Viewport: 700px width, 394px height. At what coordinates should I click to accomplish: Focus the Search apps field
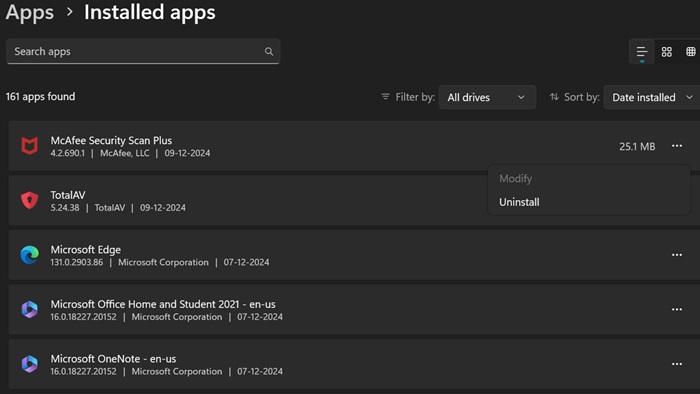[x=143, y=51]
